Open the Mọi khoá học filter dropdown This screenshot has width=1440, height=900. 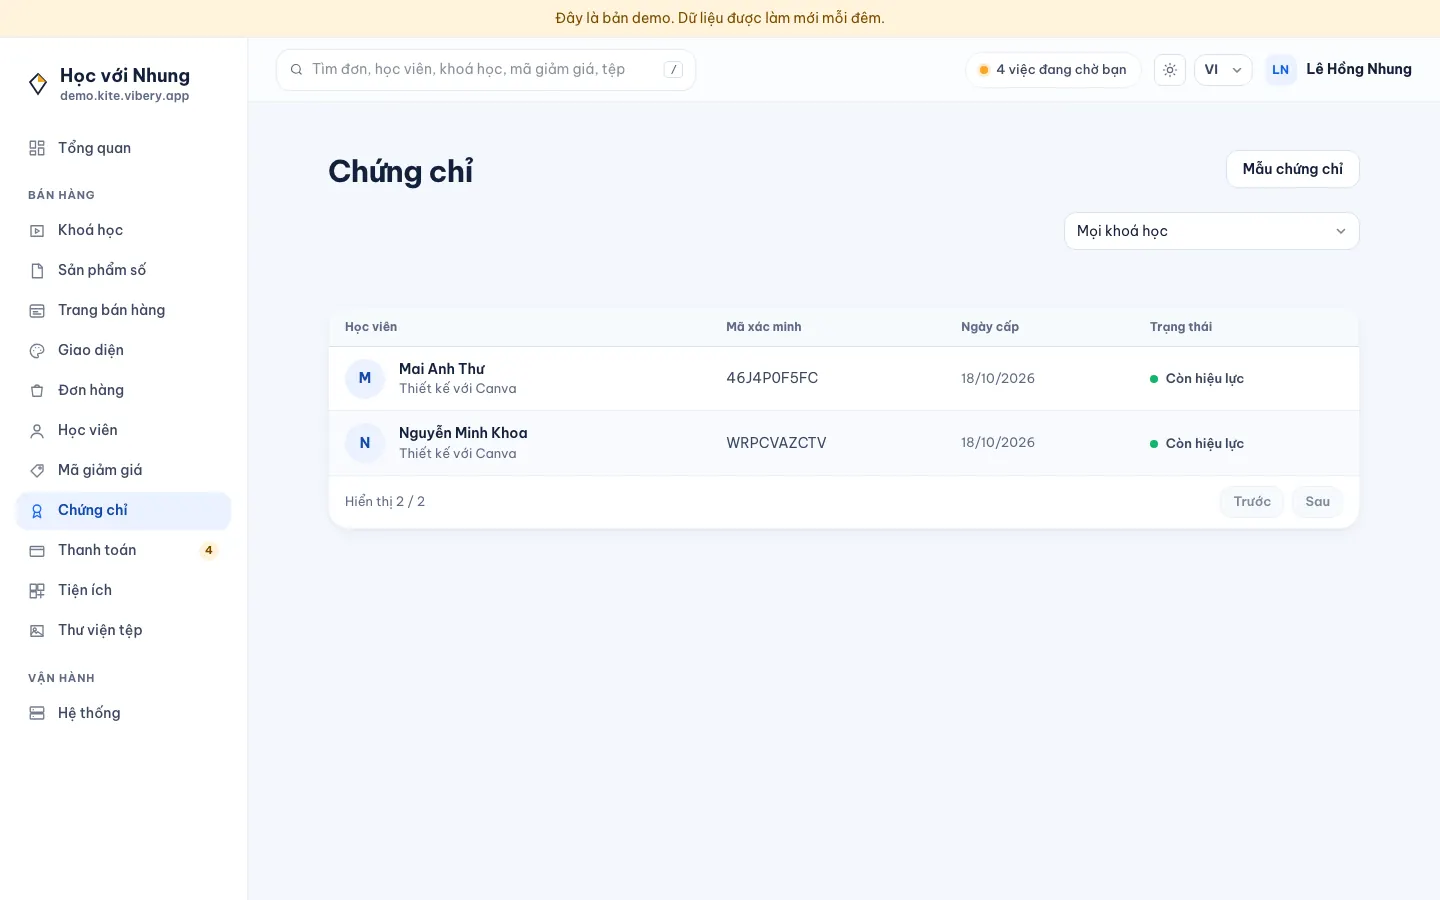pyautogui.click(x=1212, y=231)
